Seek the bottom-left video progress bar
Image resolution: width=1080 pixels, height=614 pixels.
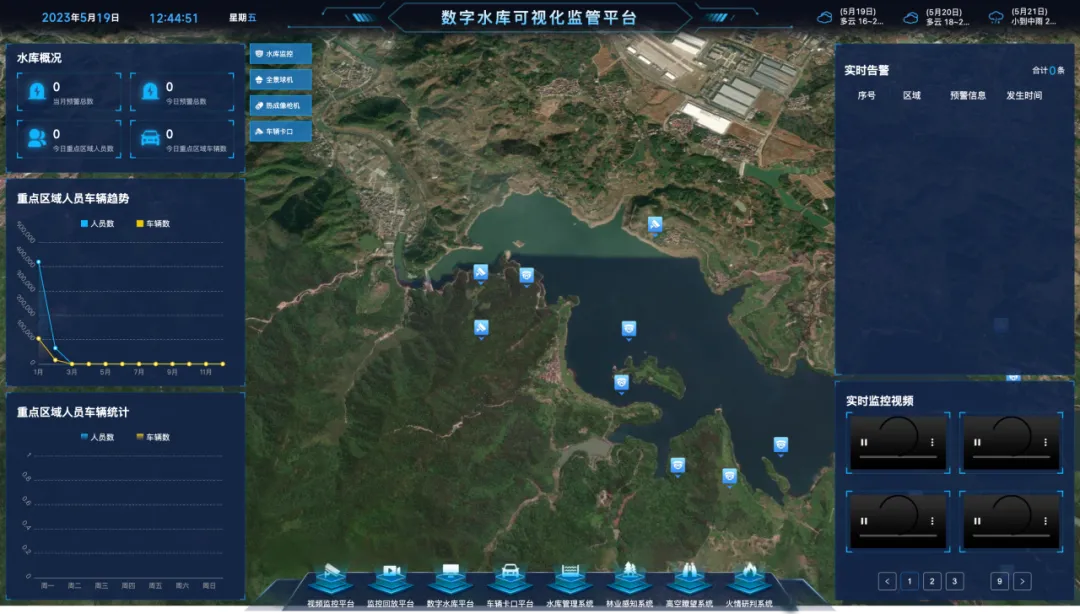click(x=898, y=535)
